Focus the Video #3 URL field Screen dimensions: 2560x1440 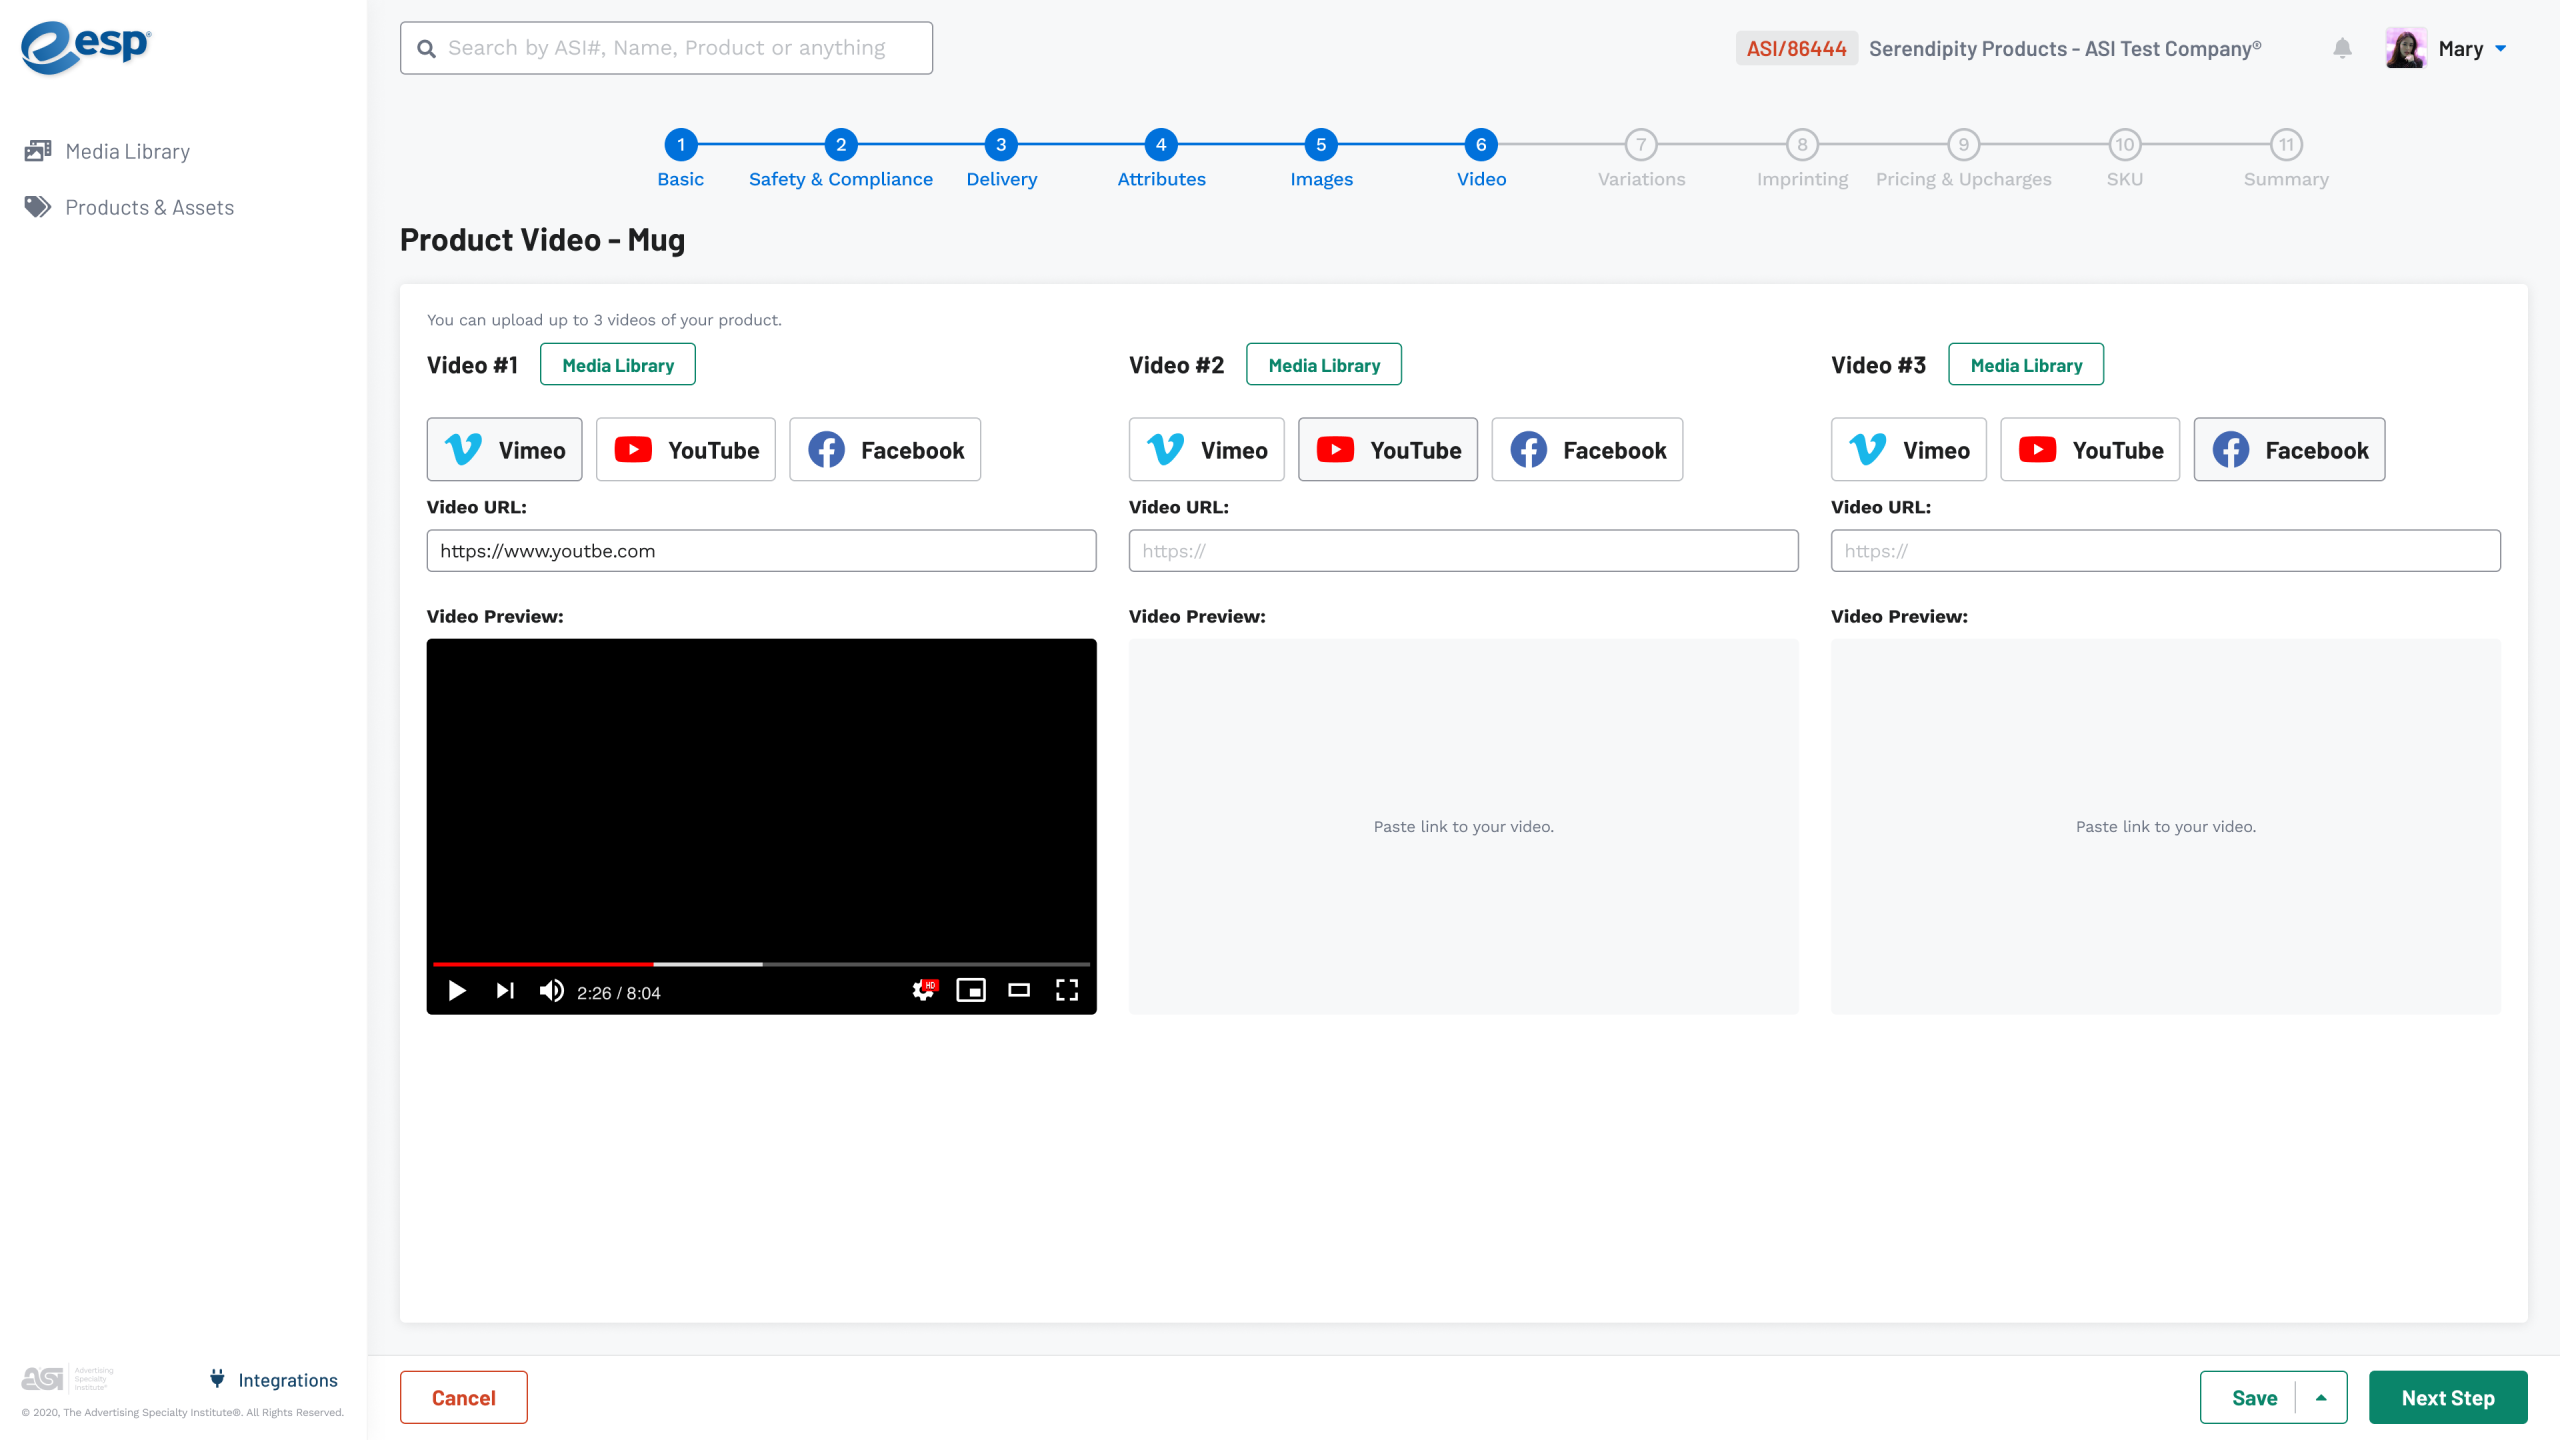coord(2165,551)
